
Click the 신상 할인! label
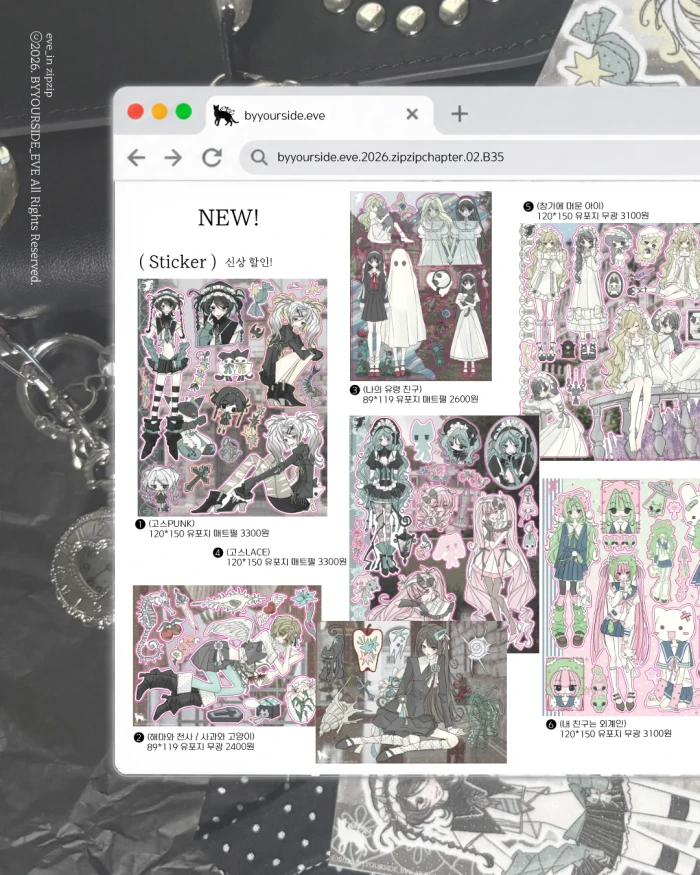[248, 262]
